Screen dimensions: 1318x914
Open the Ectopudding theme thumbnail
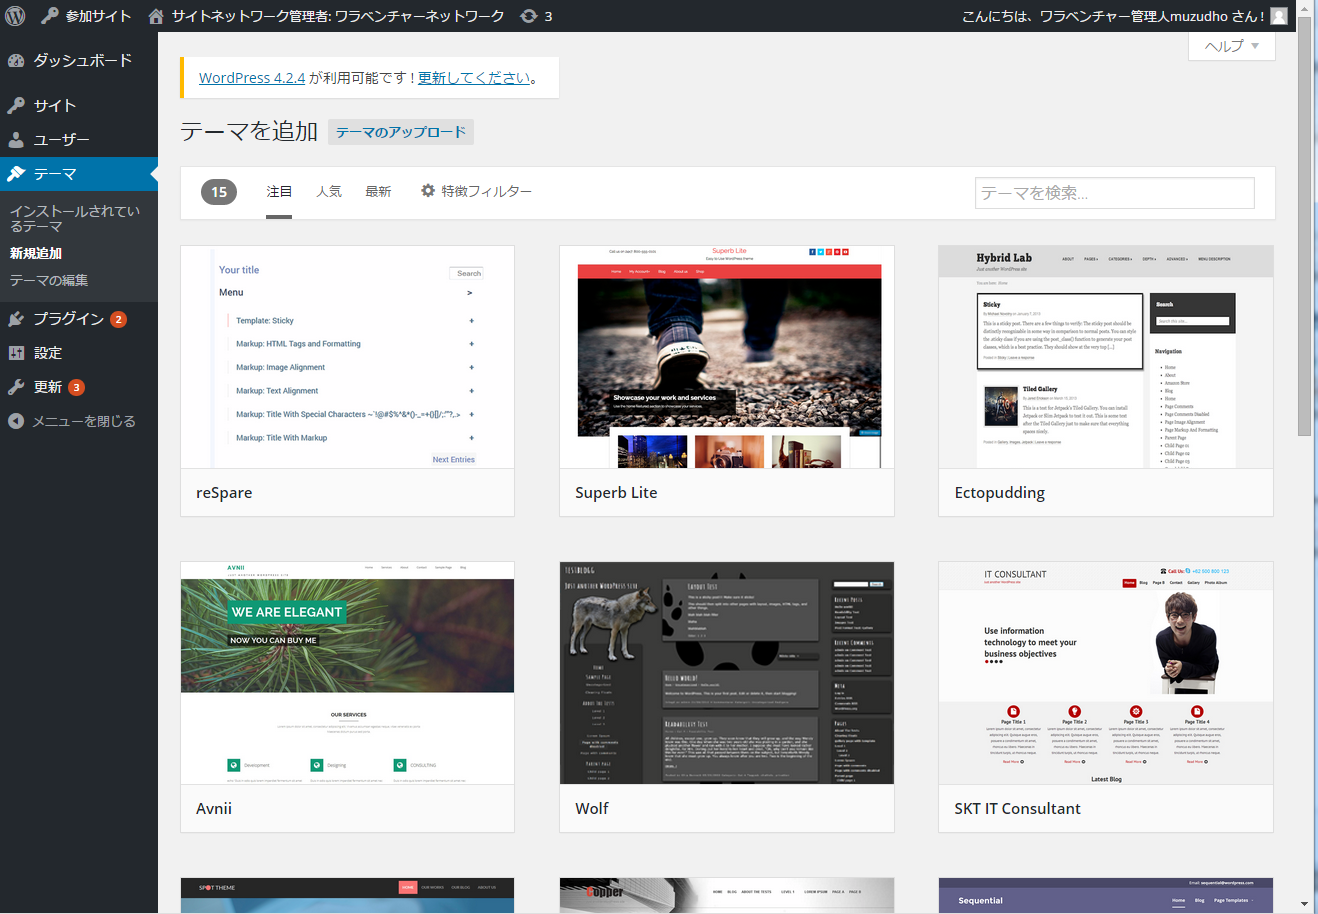tap(1106, 357)
